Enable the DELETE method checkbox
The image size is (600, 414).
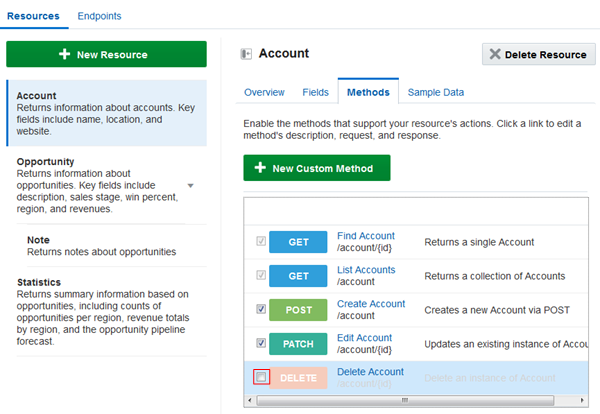coord(261,377)
